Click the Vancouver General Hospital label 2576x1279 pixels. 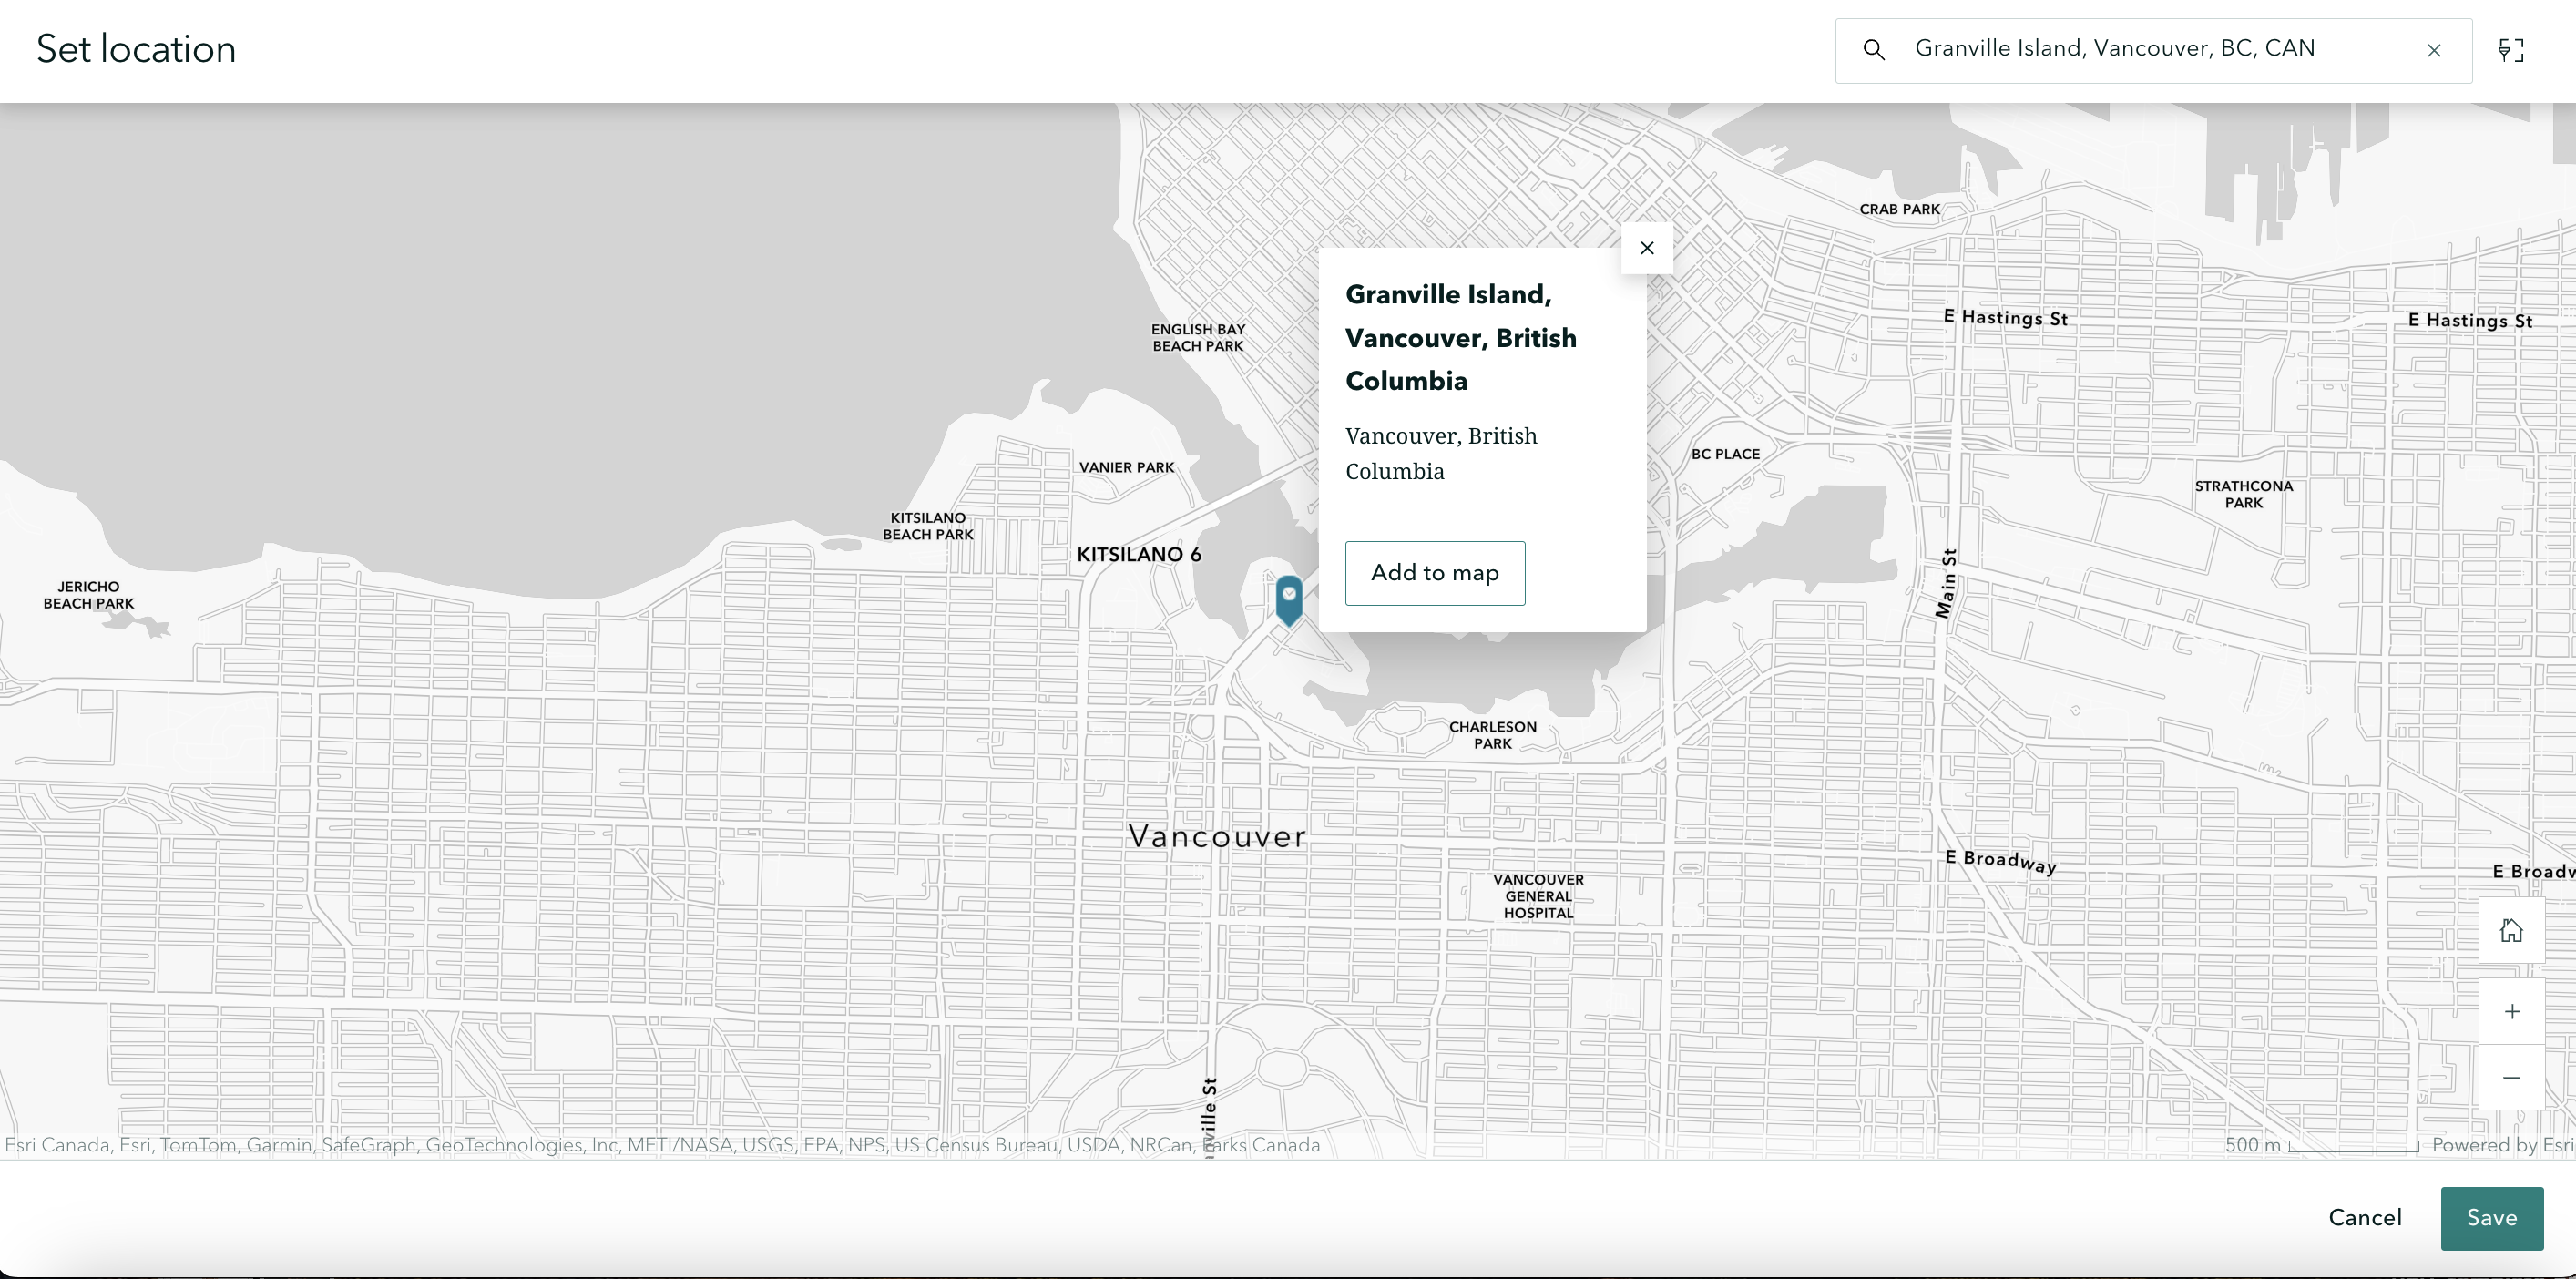click(1538, 896)
